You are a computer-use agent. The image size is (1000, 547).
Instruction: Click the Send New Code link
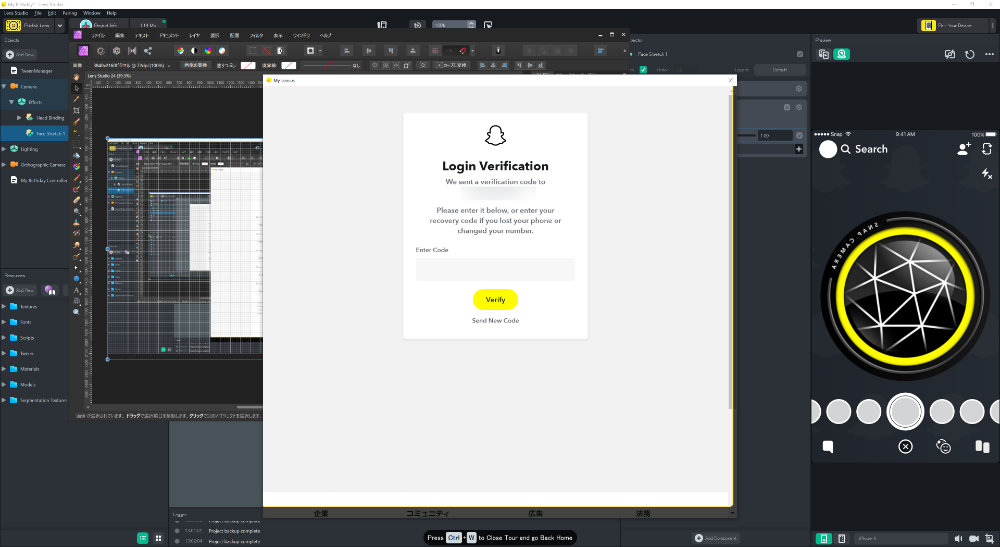point(496,321)
